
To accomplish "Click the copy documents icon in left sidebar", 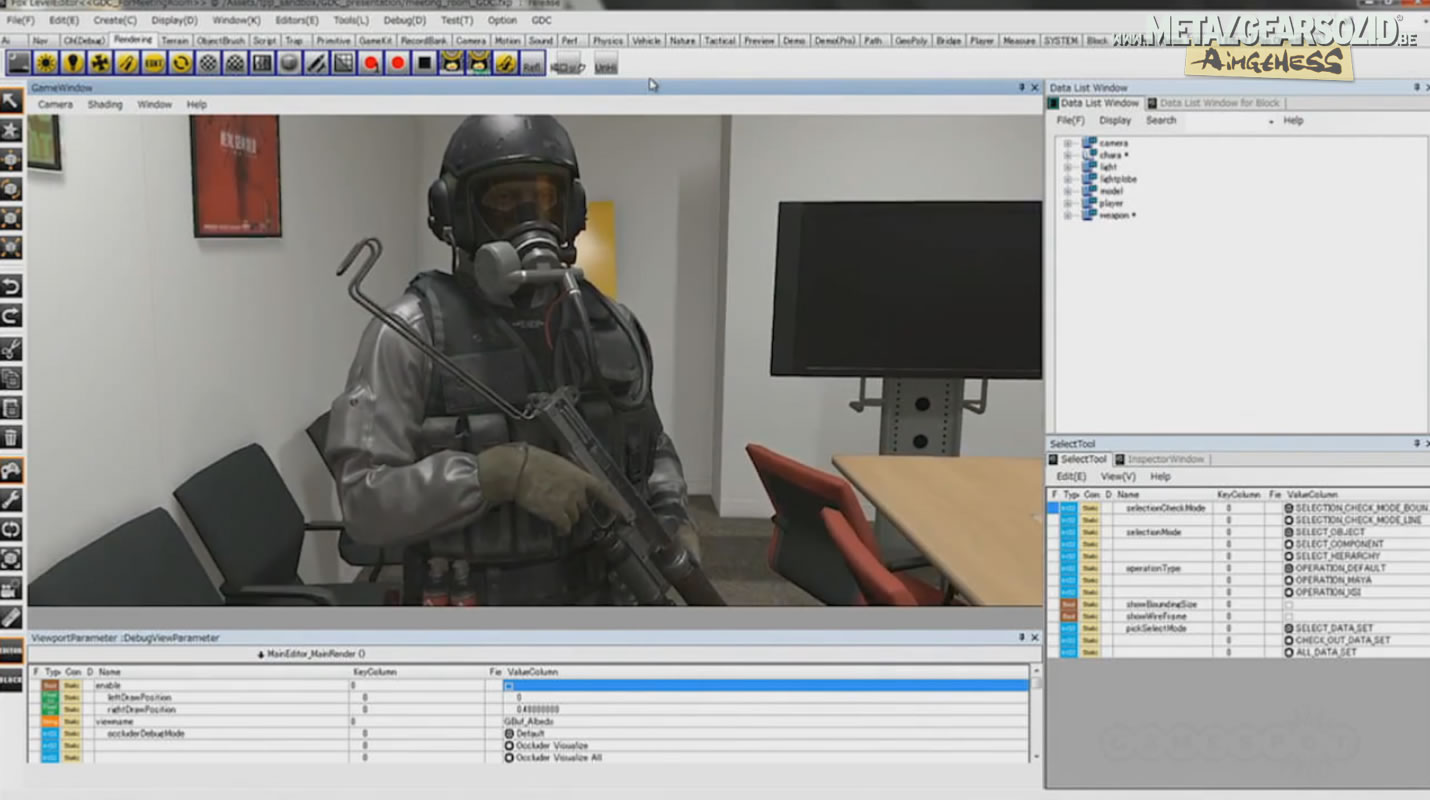I will click(11, 378).
